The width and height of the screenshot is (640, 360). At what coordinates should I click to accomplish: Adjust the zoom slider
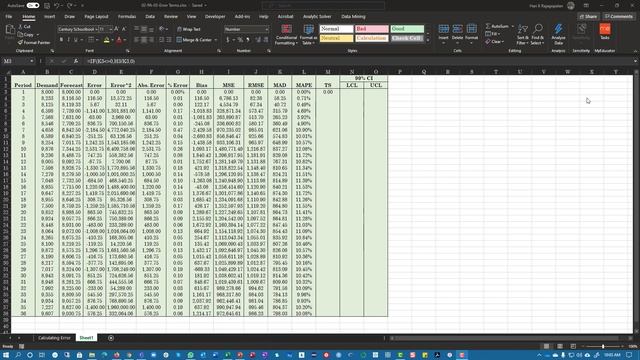pos(603,347)
